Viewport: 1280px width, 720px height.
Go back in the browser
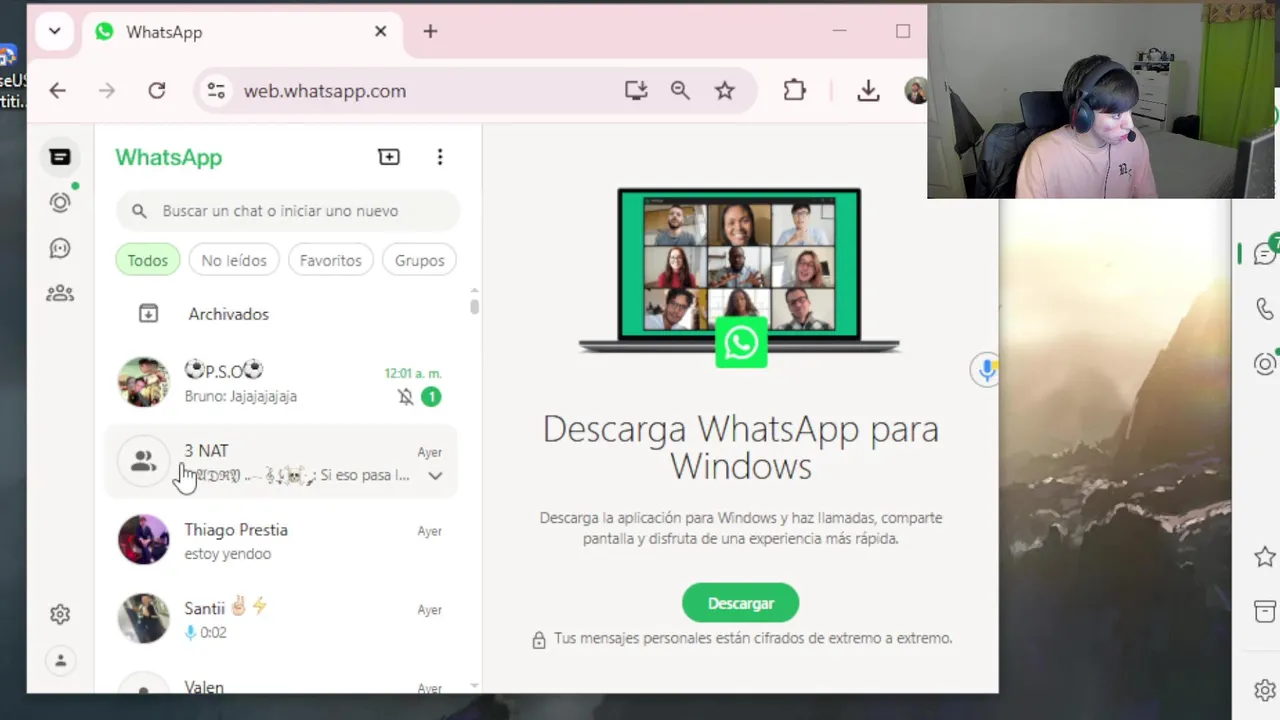[x=57, y=91]
